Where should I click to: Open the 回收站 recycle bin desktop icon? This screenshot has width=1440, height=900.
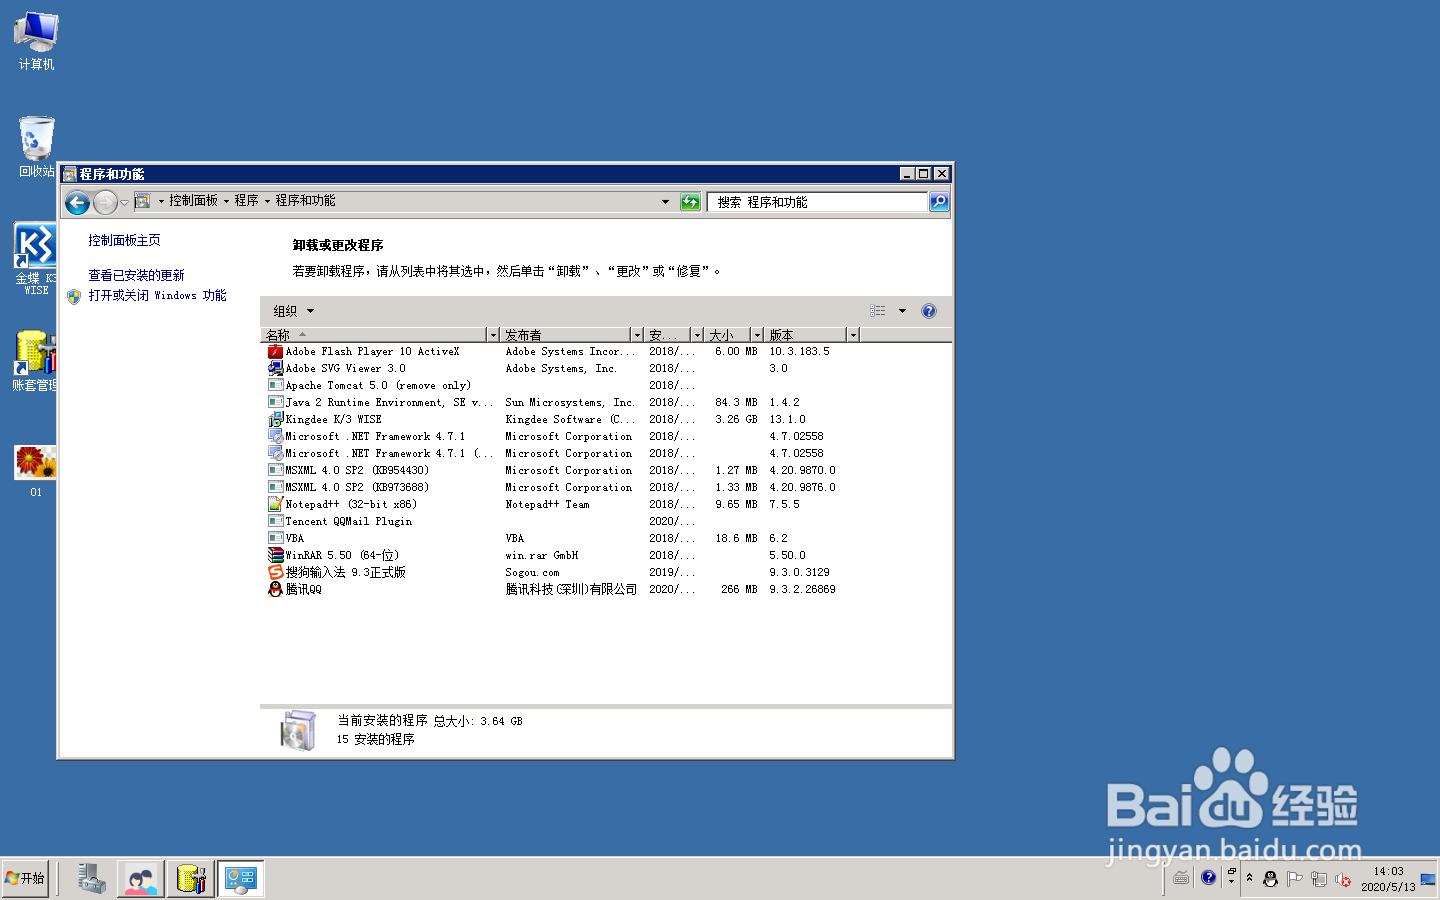pos(36,147)
